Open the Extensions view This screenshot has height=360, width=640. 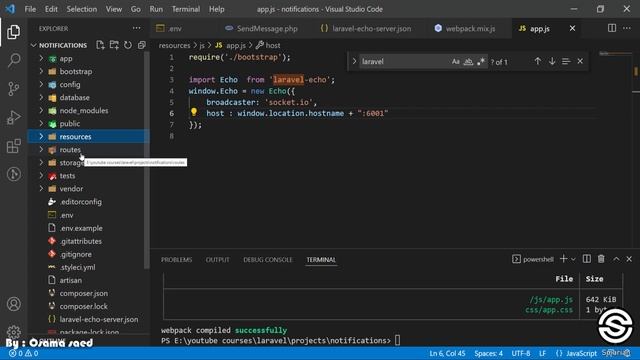click(x=13, y=146)
